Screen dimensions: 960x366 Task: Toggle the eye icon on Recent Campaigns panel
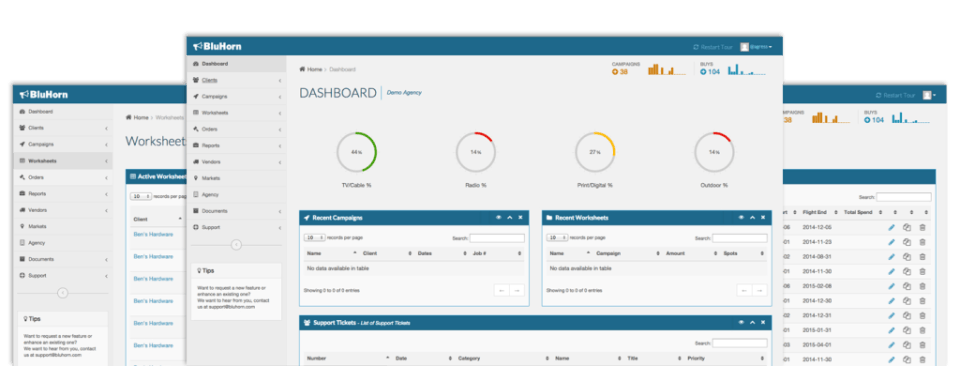498,217
